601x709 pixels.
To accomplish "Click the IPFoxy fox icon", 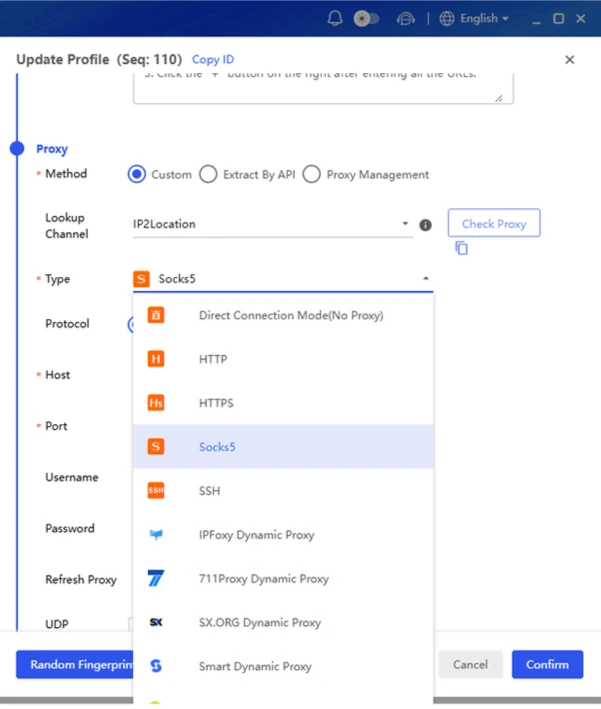I will pyautogui.click(x=156, y=535).
